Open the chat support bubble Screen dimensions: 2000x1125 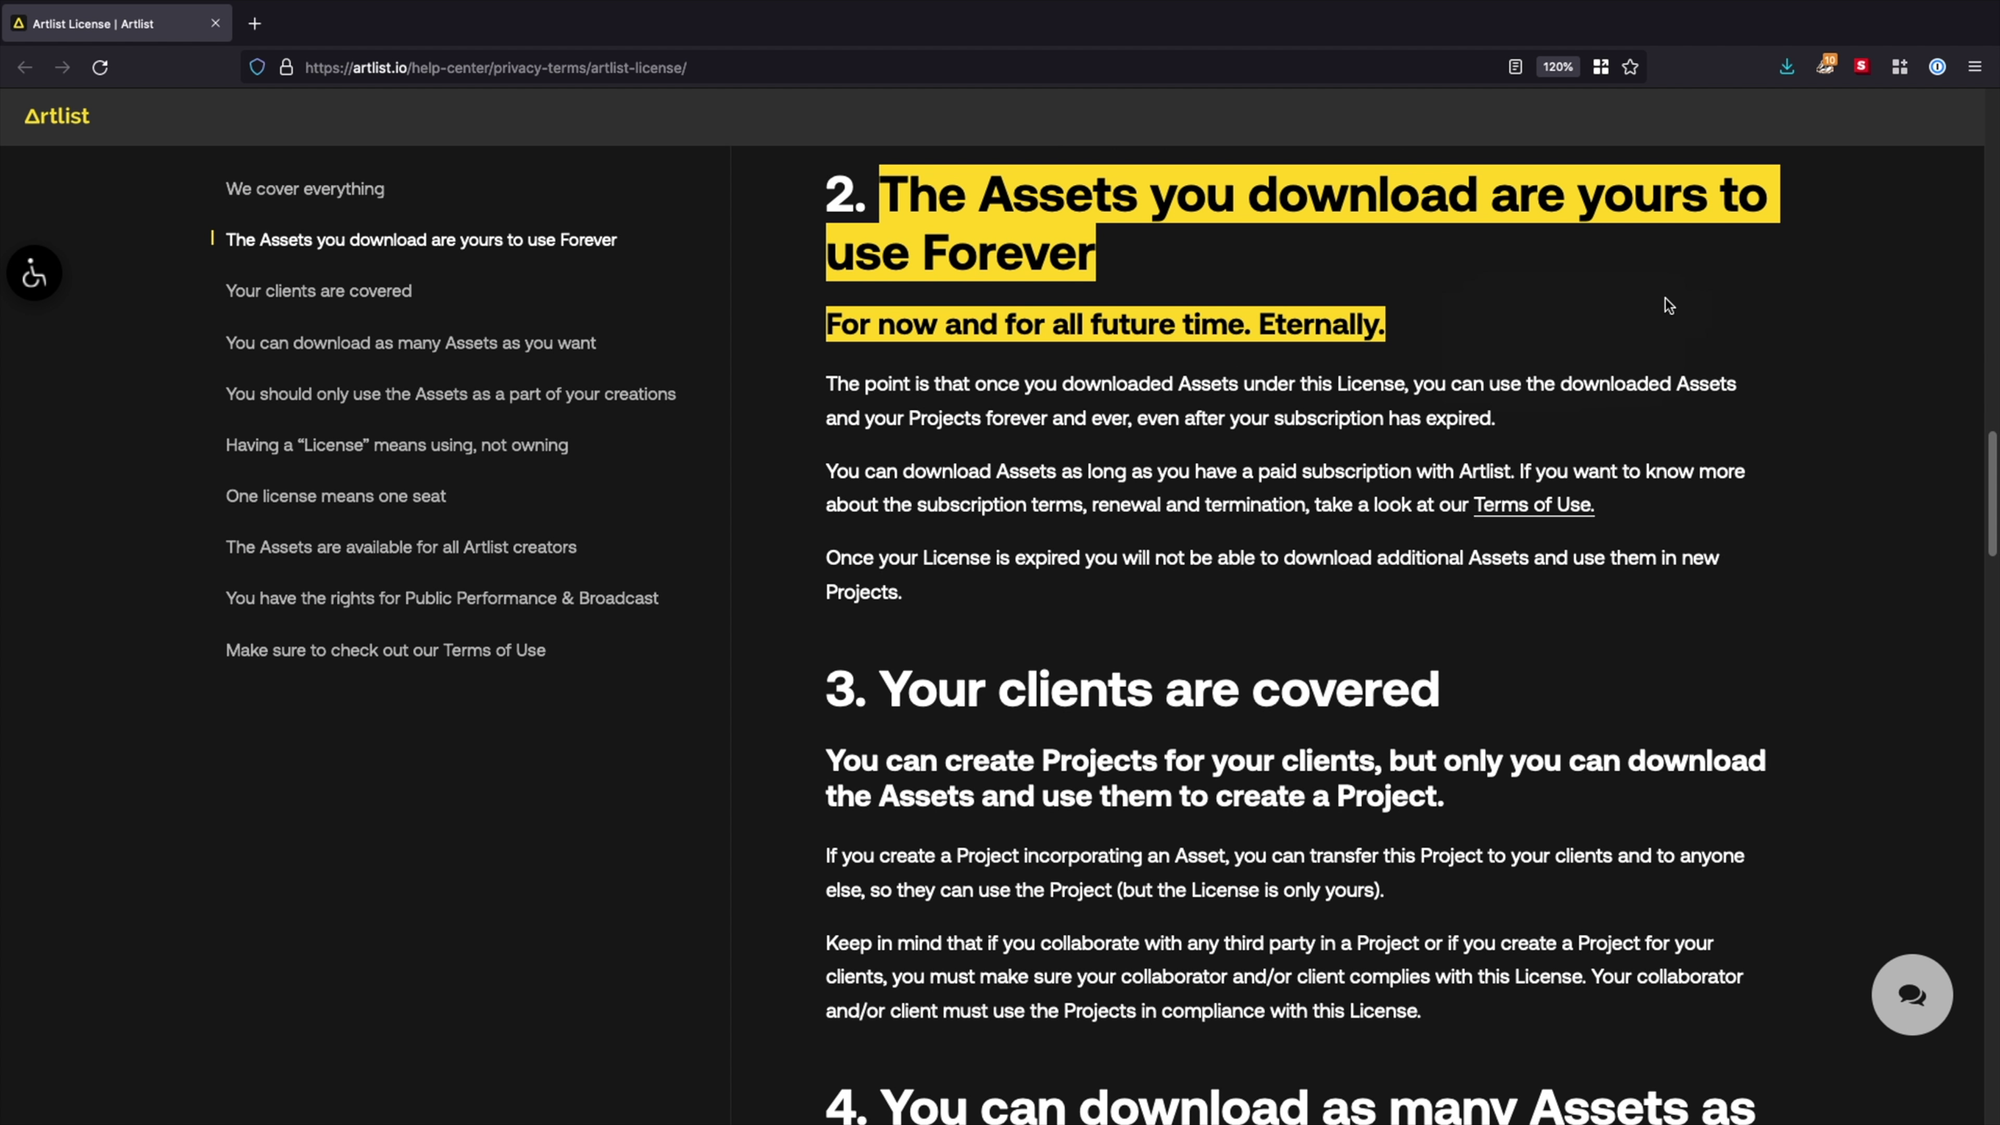(x=1912, y=994)
